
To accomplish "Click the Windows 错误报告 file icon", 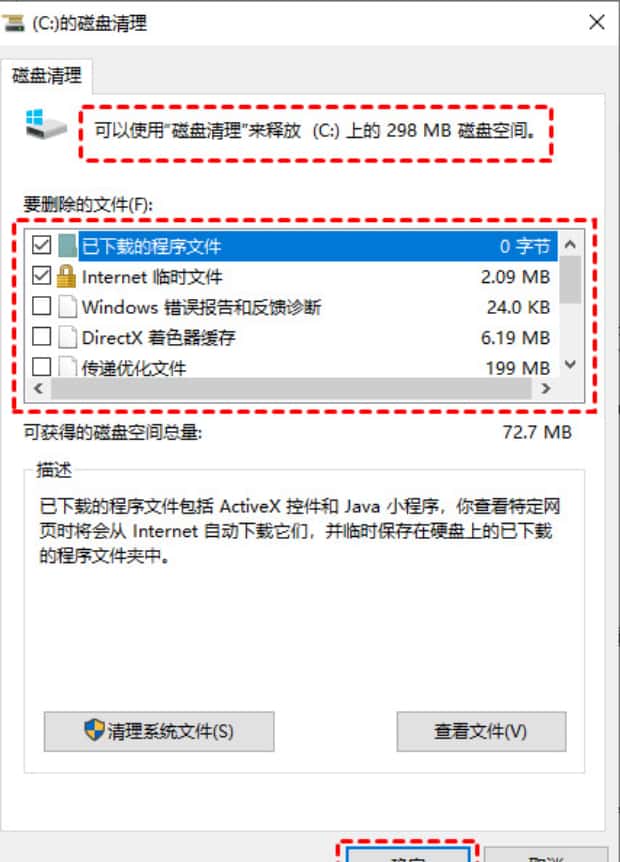I will (68, 307).
